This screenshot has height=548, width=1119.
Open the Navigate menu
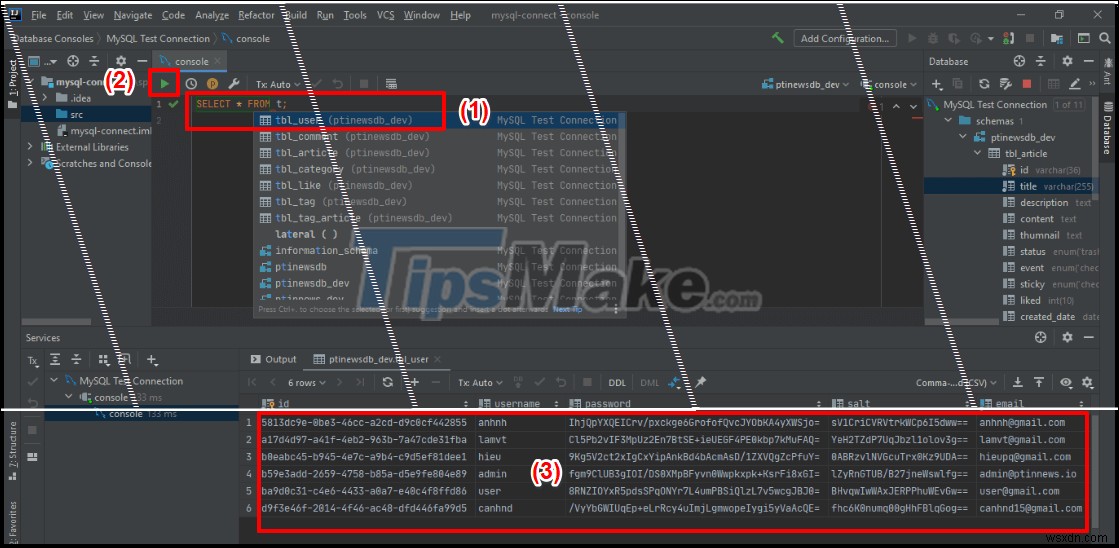coord(133,15)
